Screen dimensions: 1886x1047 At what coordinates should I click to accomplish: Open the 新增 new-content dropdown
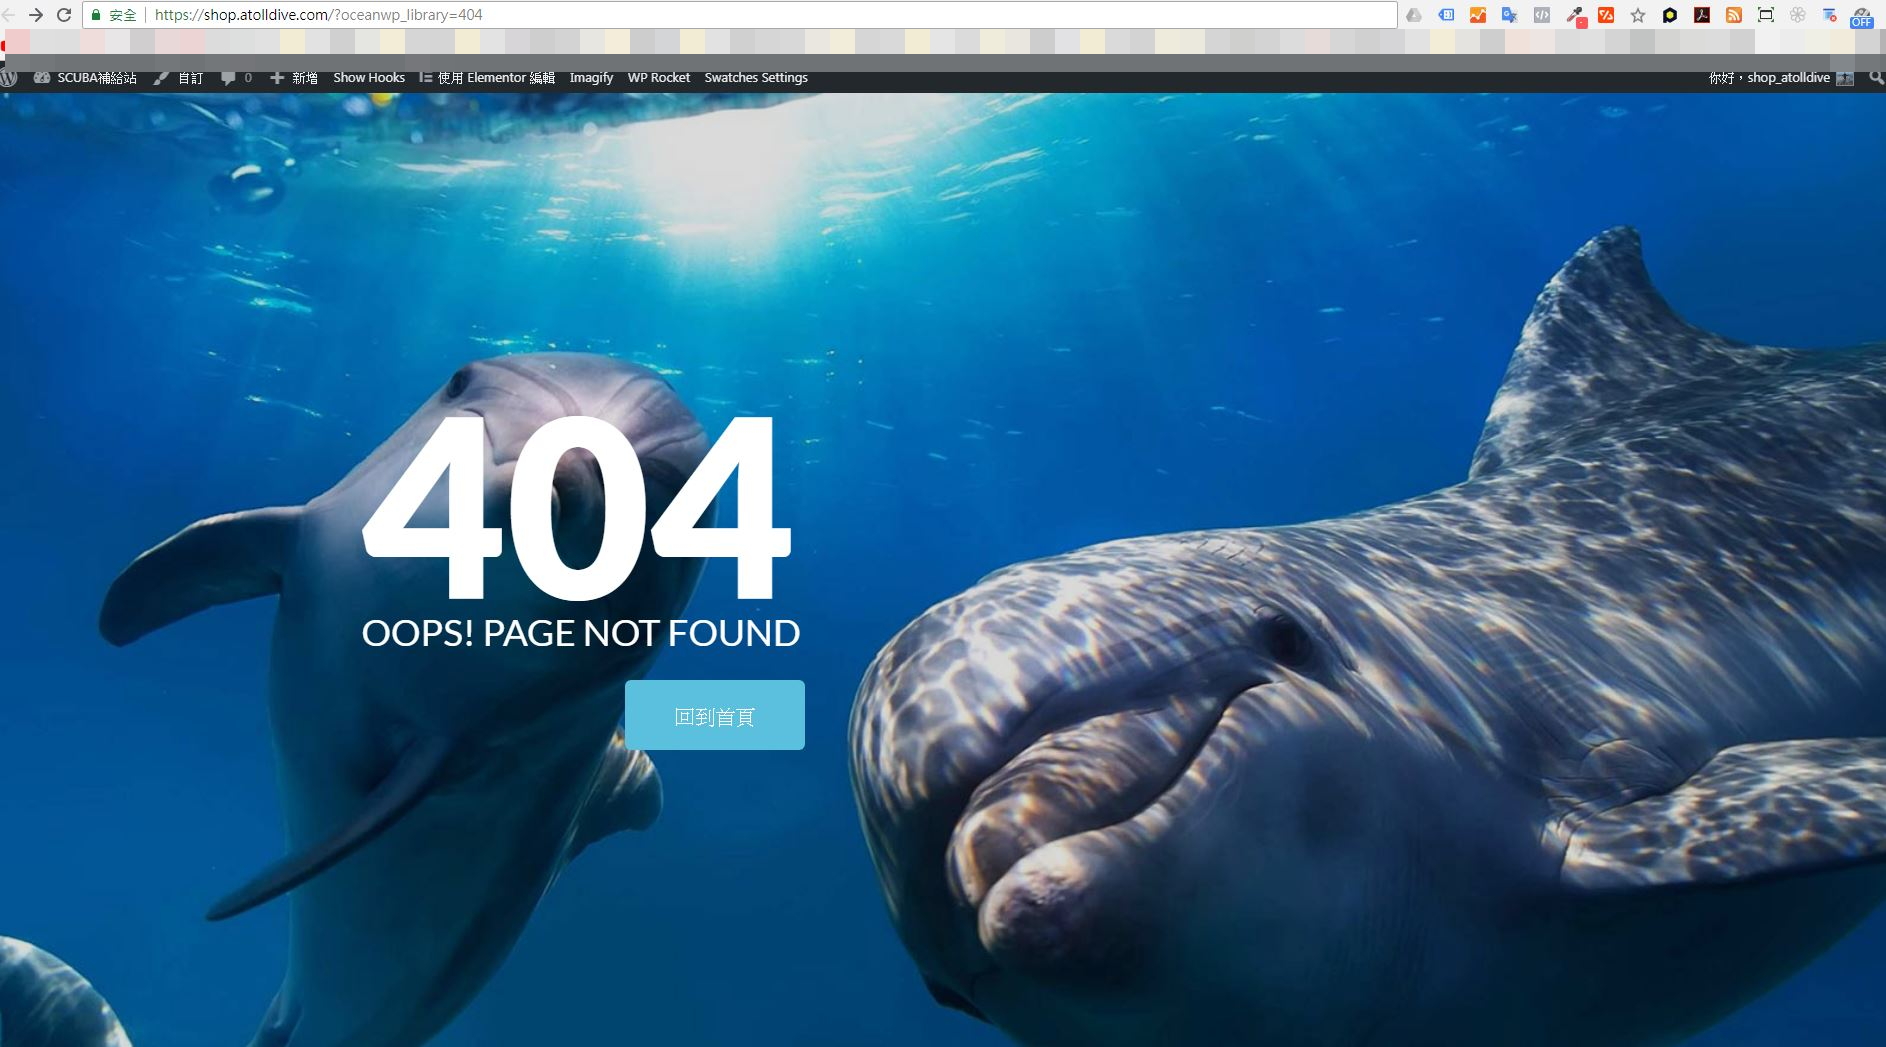pos(295,77)
